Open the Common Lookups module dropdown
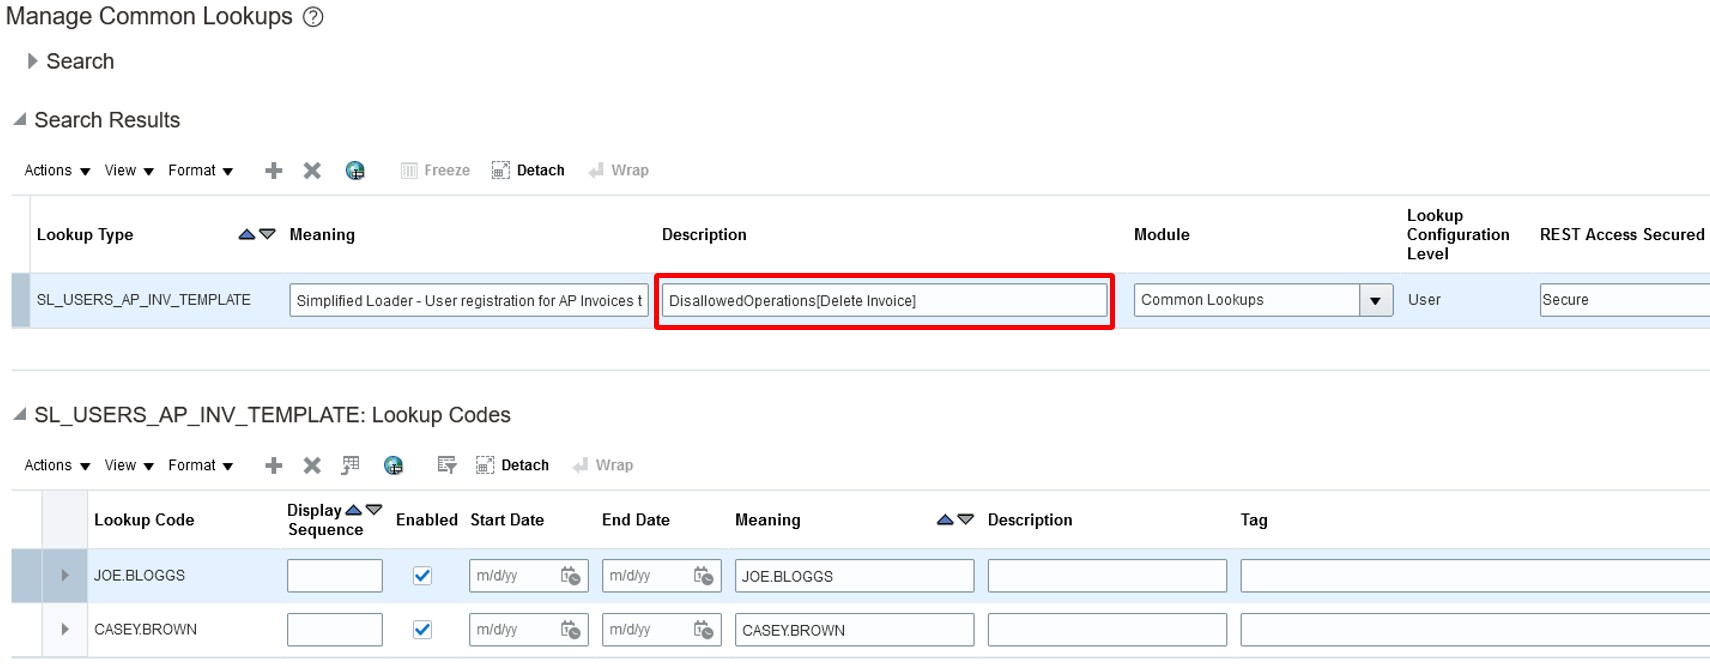Viewport: 1710px width, 664px height. [x=1376, y=300]
